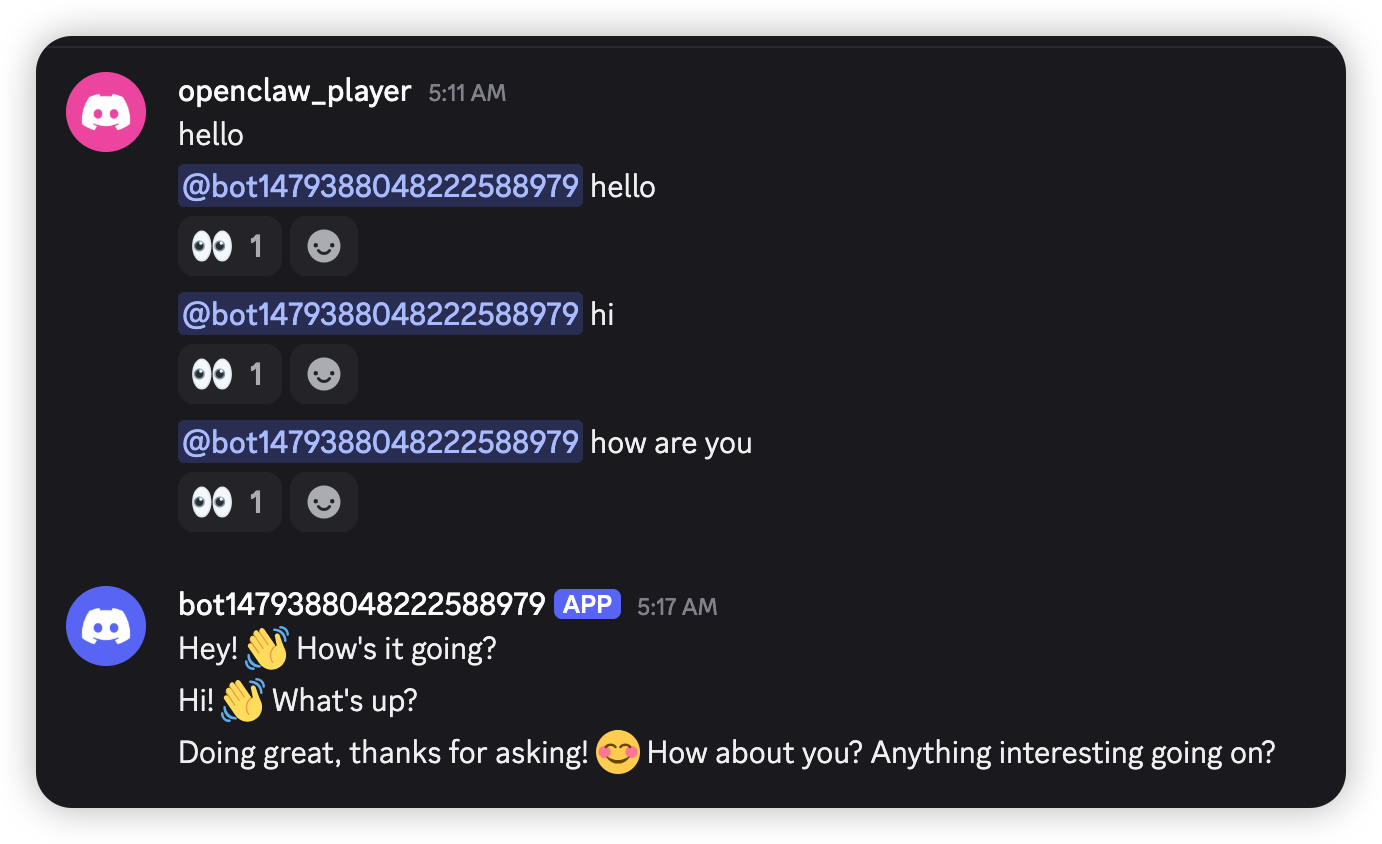Click openclaw_player's pink Discord avatar

pyautogui.click(x=106, y=112)
